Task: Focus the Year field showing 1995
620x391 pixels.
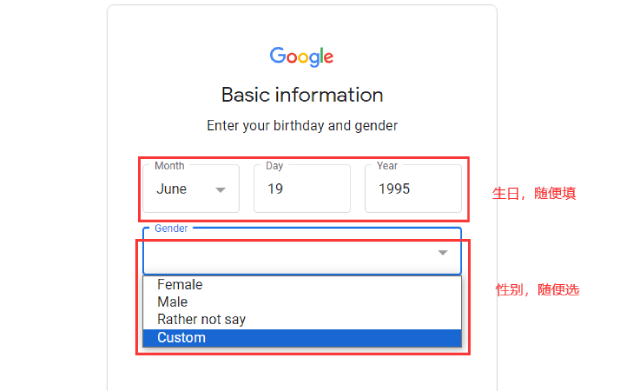Action: 413,189
